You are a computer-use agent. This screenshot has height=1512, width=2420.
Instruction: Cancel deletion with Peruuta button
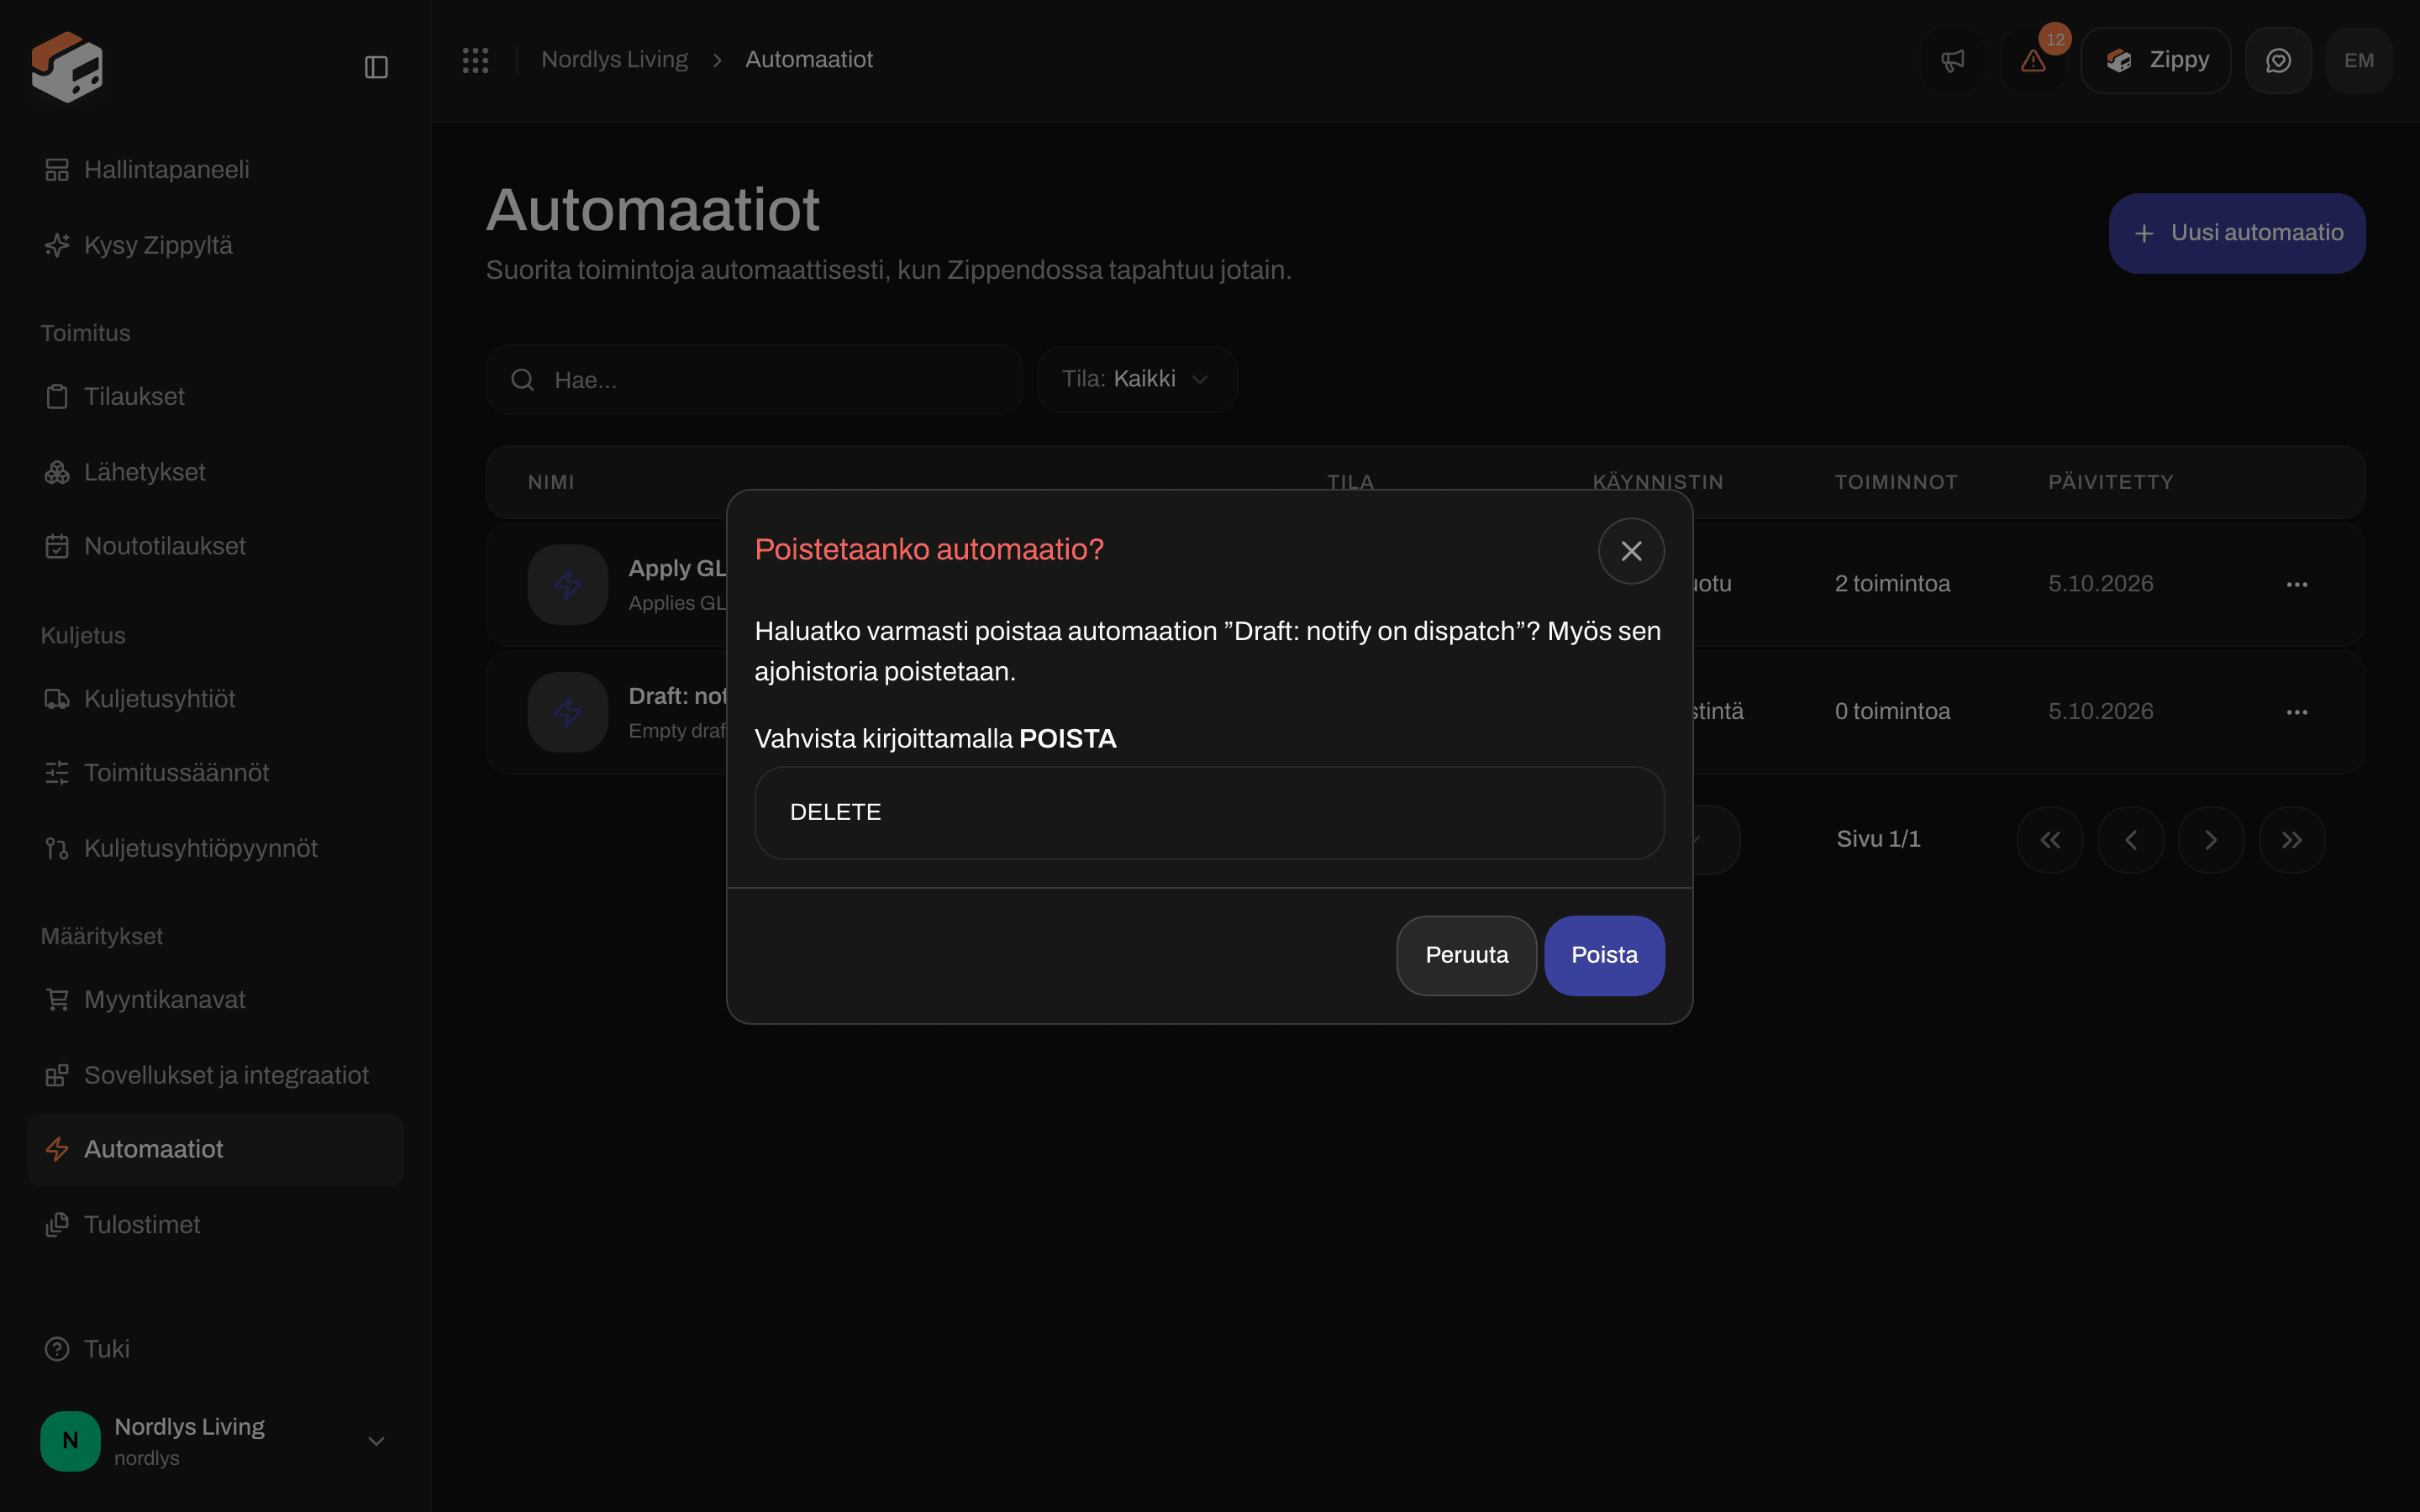coord(1466,955)
